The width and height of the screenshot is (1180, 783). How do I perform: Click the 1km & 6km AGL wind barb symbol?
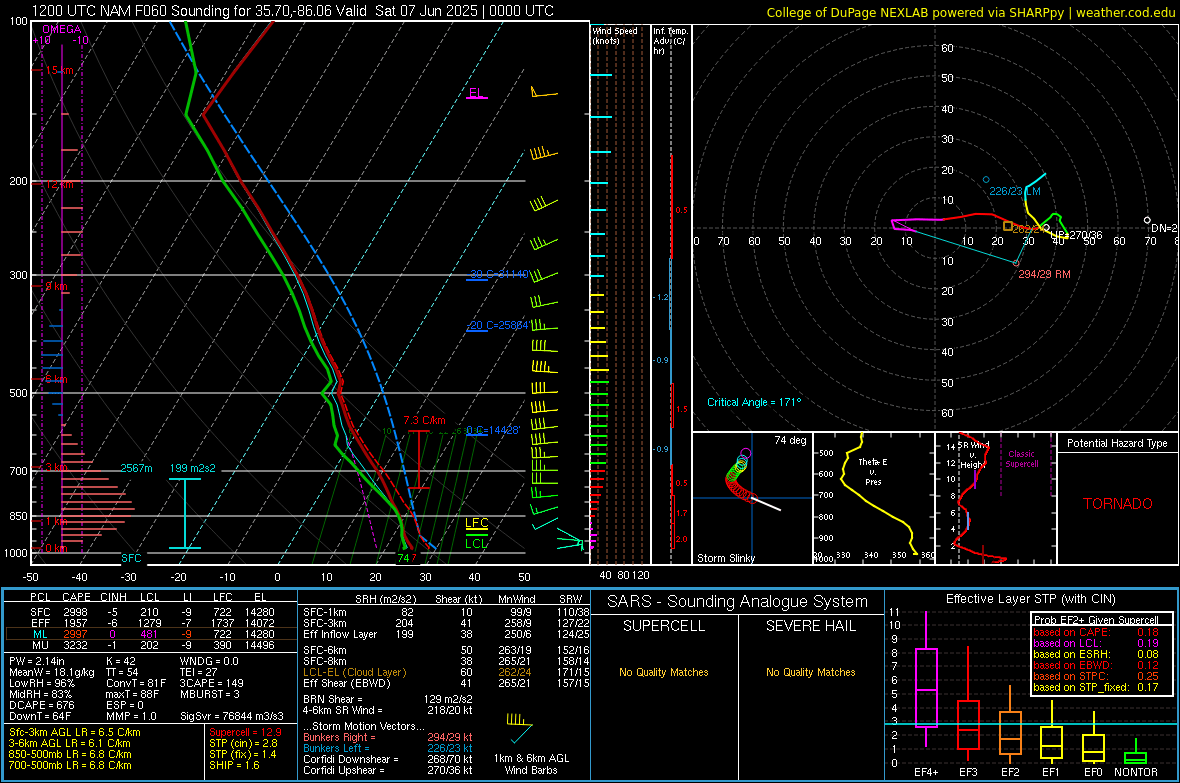[519, 728]
